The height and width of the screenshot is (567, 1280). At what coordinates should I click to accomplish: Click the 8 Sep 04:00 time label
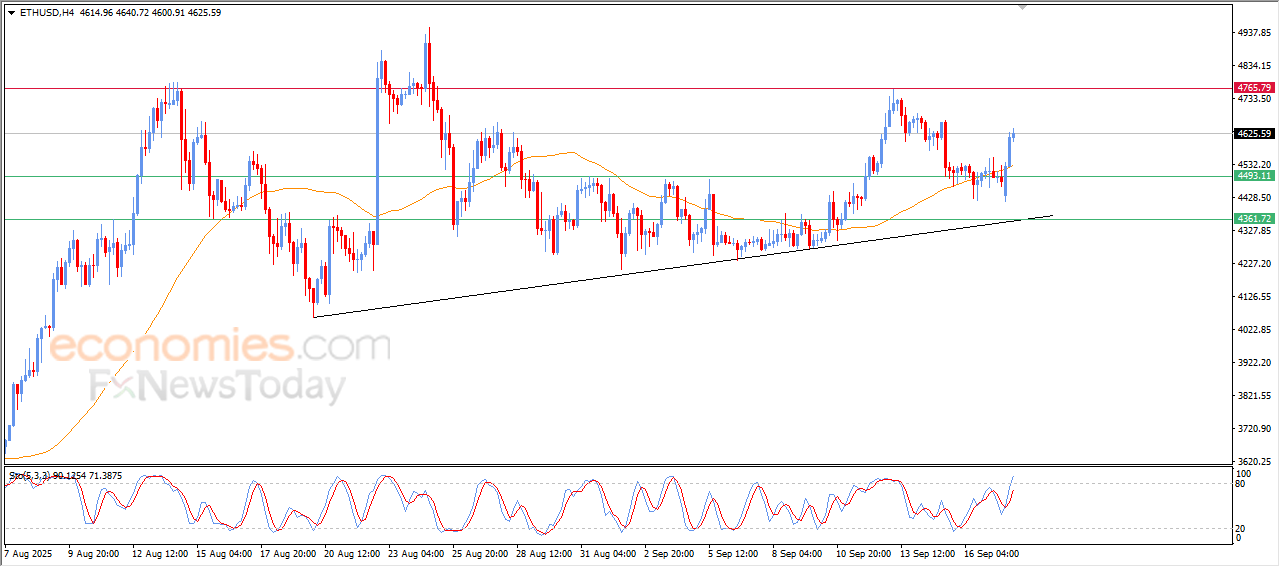tap(798, 553)
